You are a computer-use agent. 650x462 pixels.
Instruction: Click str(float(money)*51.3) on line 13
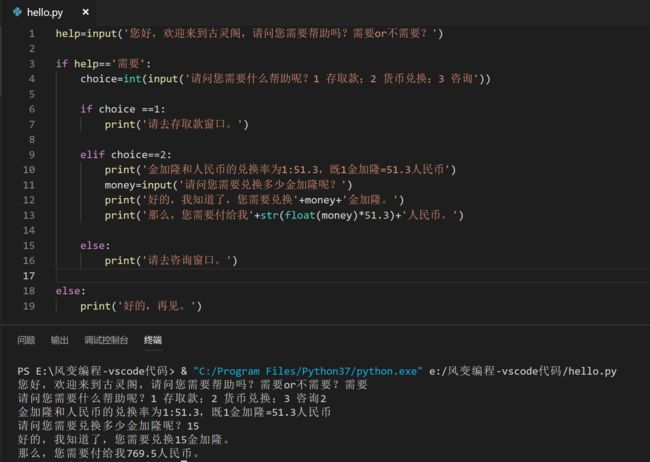(x=327, y=215)
